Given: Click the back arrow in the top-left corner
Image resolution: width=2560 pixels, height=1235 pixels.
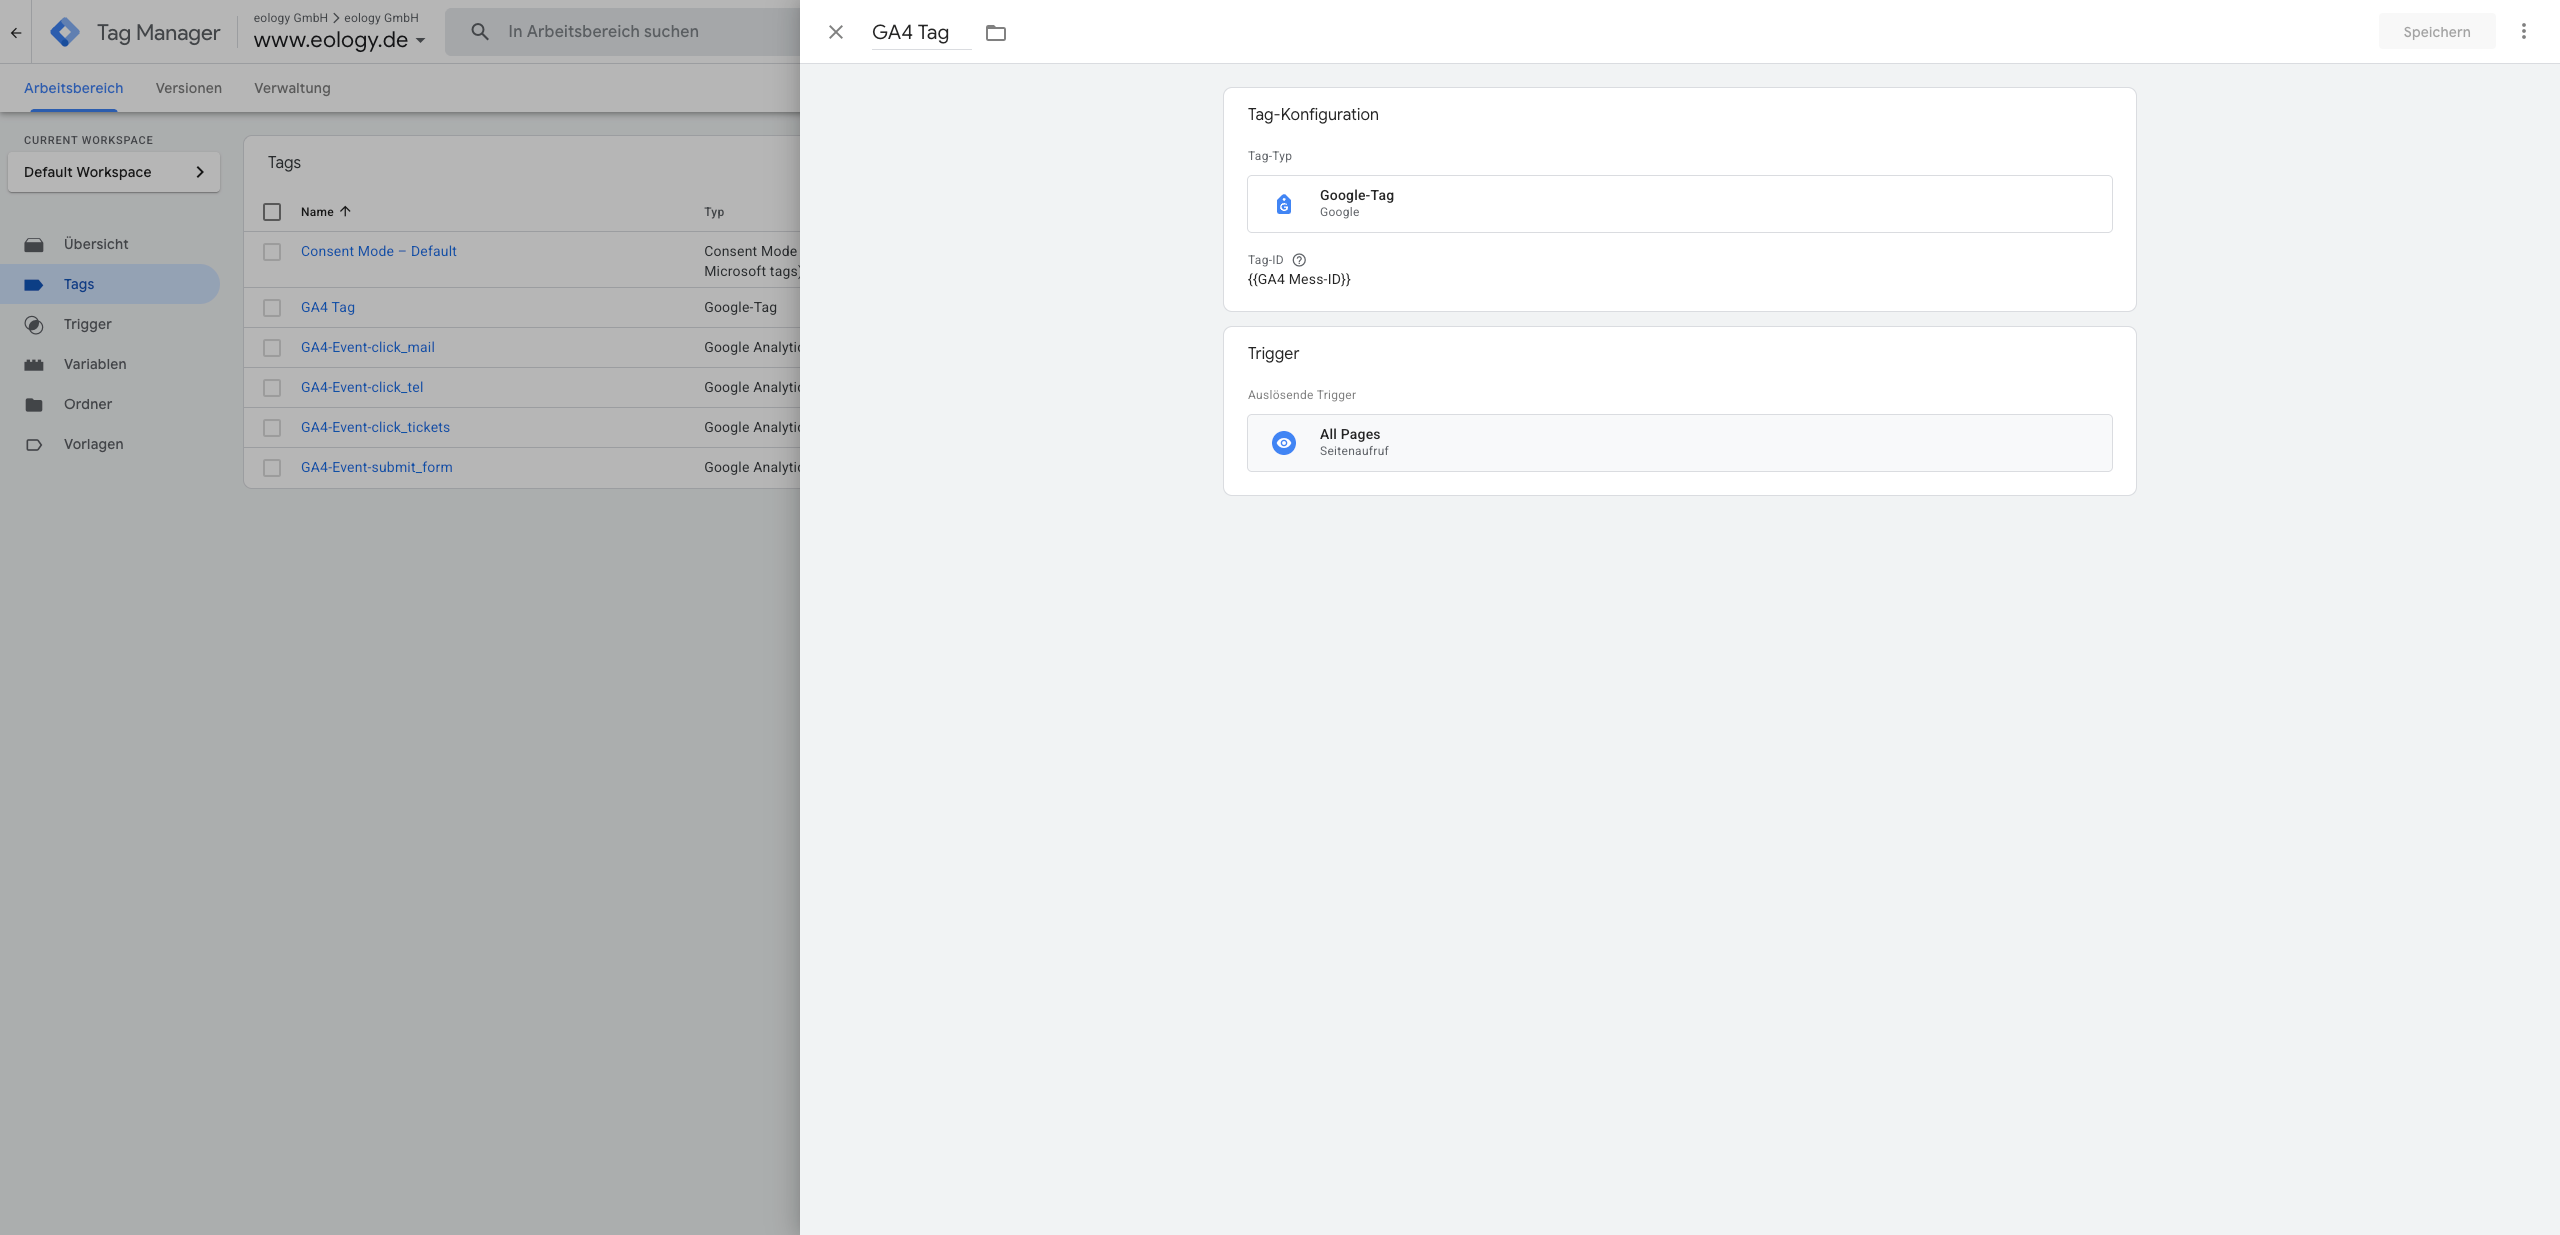Looking at the screenshot, I should click(16, 32).
